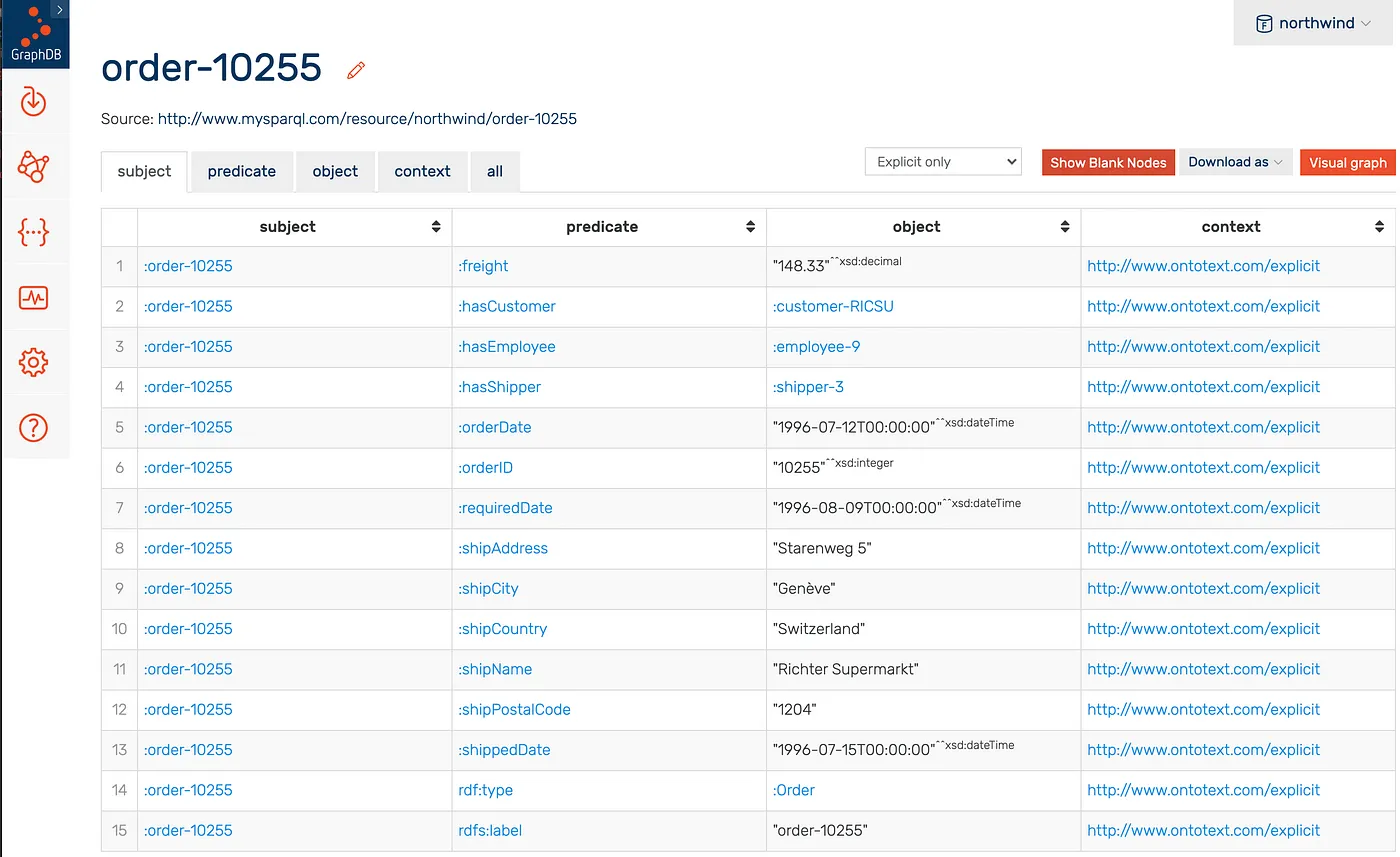This screenshot has width=1400, height=857.
Task: Open the explicit context link in the freight row
Action: tap(1204, 266)
